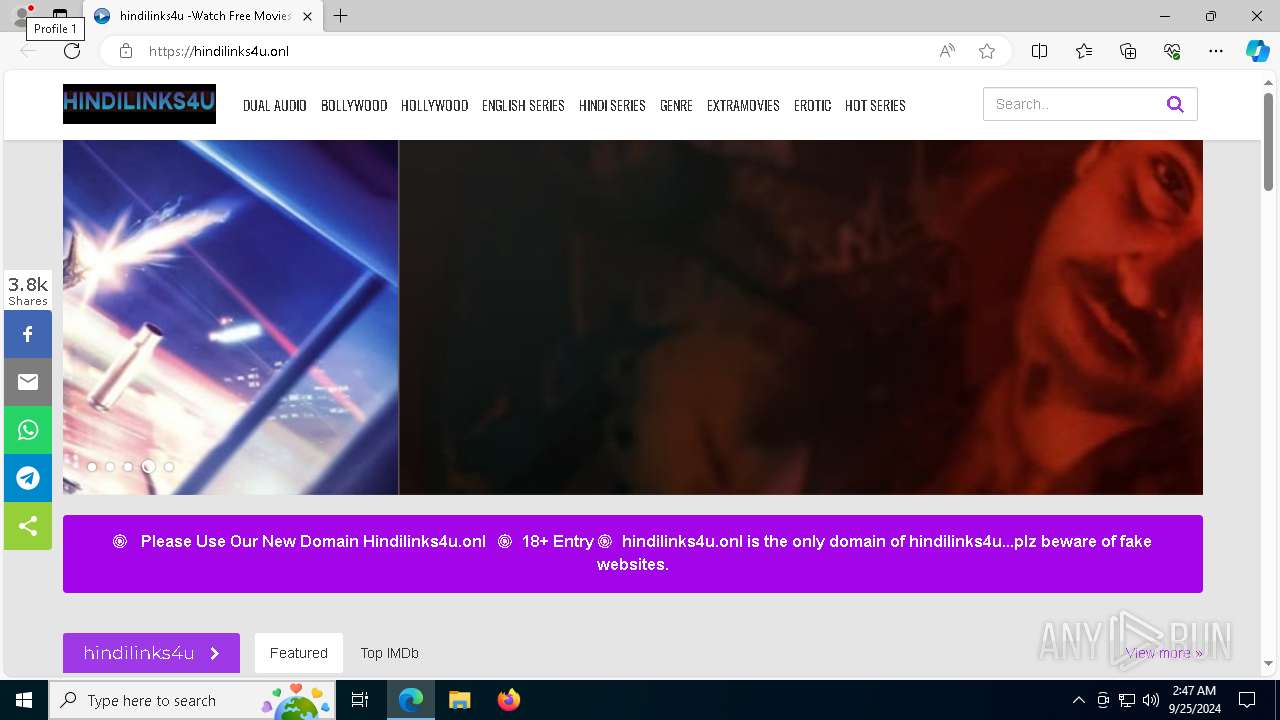Open the notifications center icon
1280x720 pixels.
pos(1247,700)
